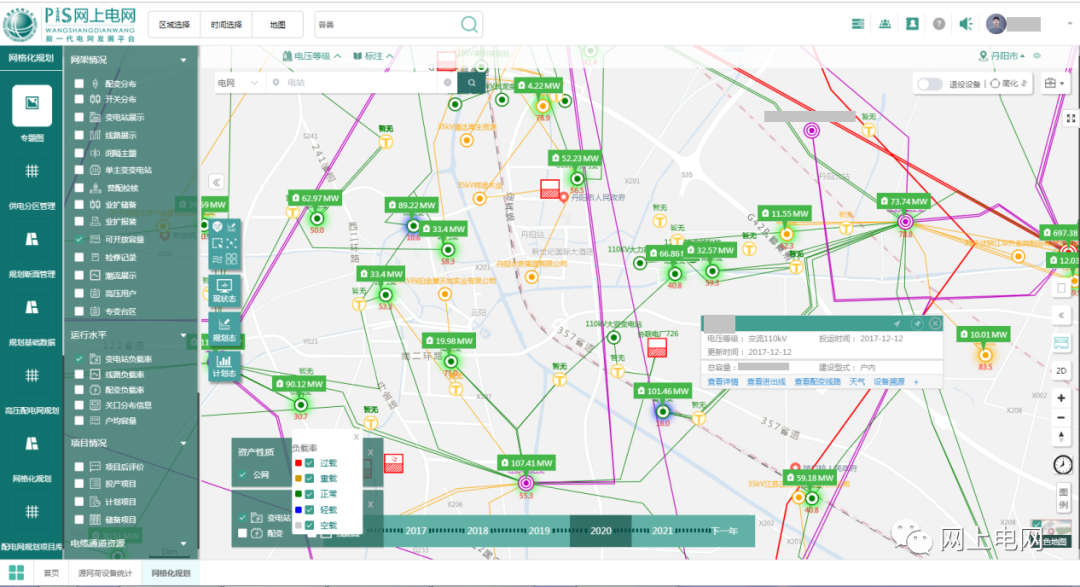Click 设备溯源 link in station popup
Screen dimensions: 1080x587
(x=889, y=382)
